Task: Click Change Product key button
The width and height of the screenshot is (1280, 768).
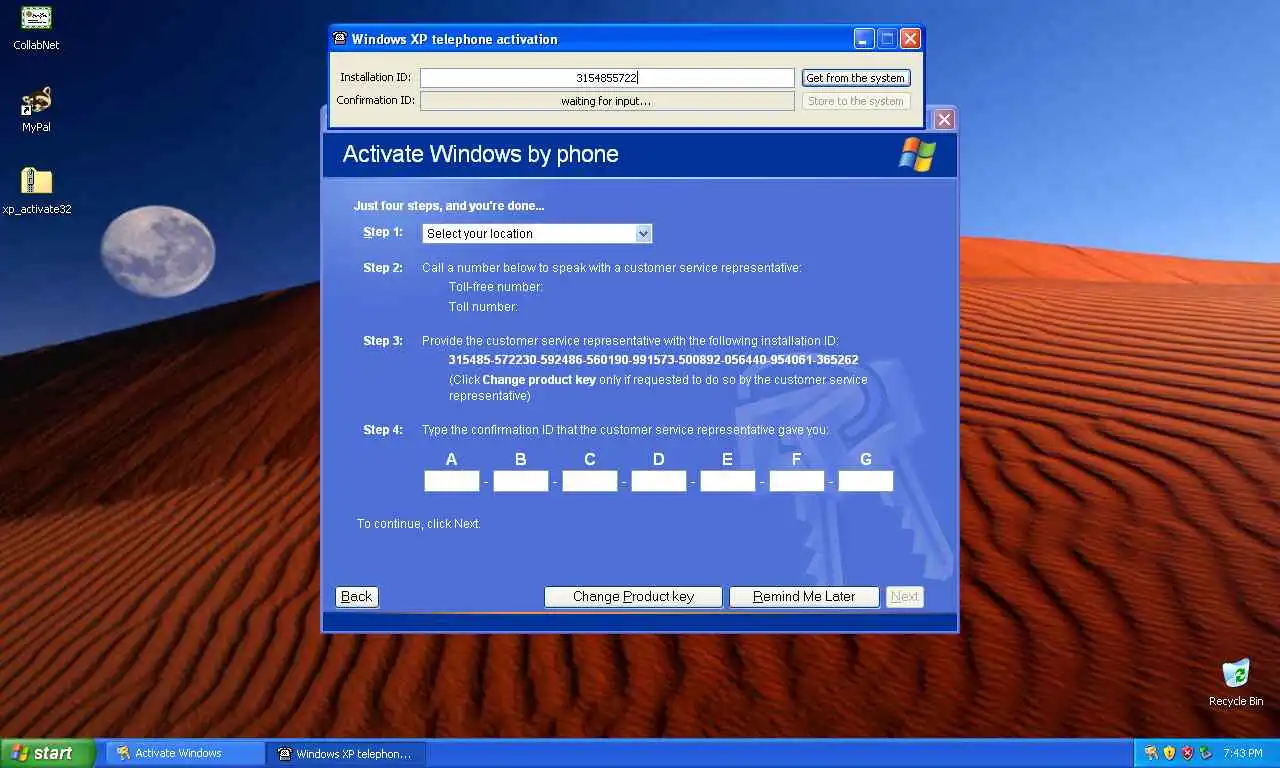Action: tap(633, 597)
